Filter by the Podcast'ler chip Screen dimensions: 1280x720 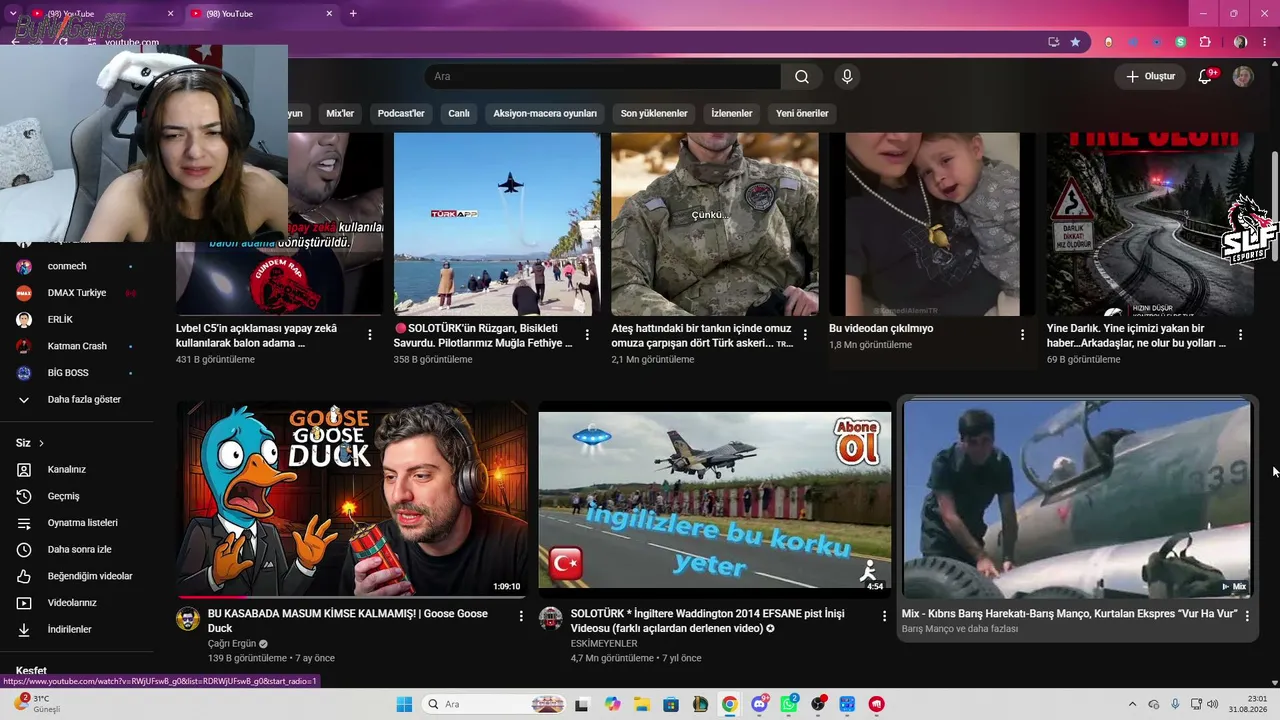401,113
